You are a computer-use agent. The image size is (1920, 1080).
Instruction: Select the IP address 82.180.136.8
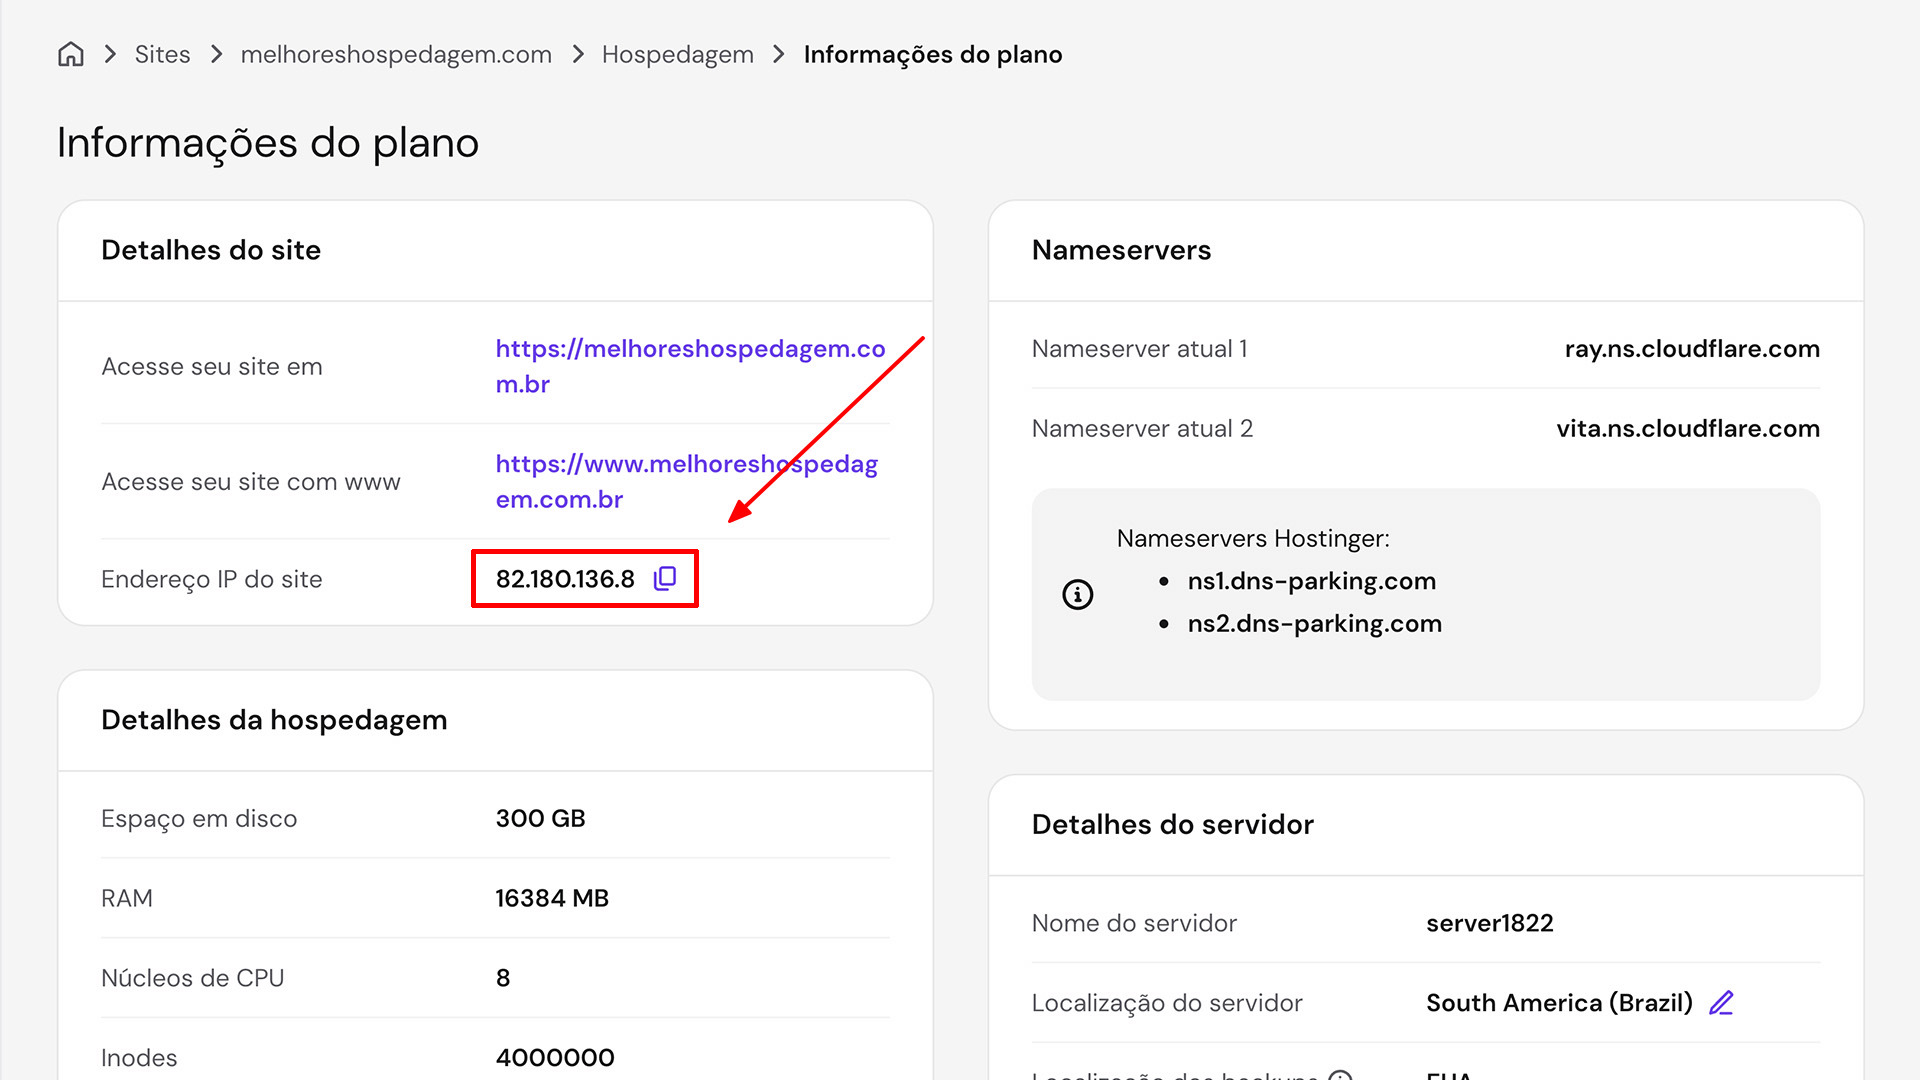click(x=565, y=579)
